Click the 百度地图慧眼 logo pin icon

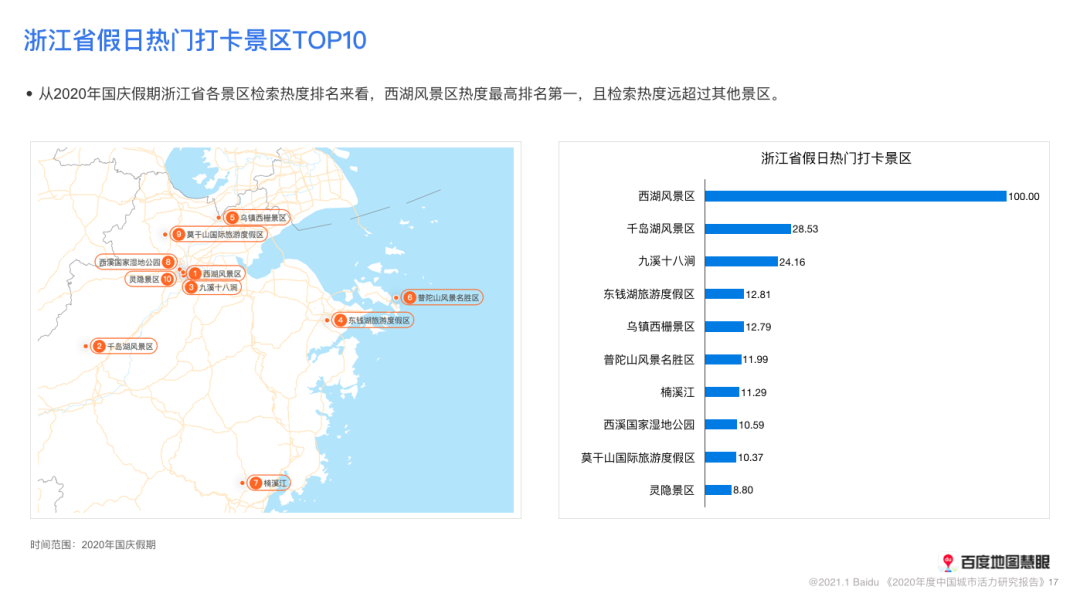coord(948,563)
